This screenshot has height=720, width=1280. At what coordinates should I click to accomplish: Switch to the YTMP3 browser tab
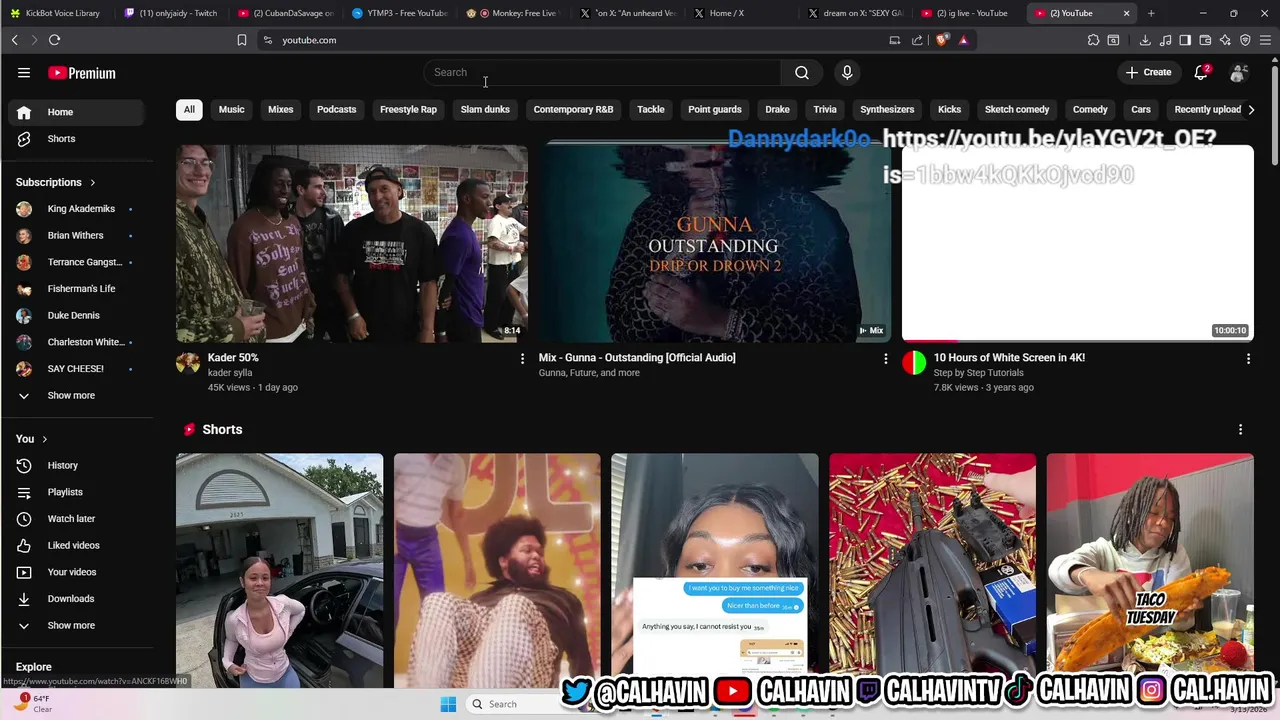click(400, 13)
